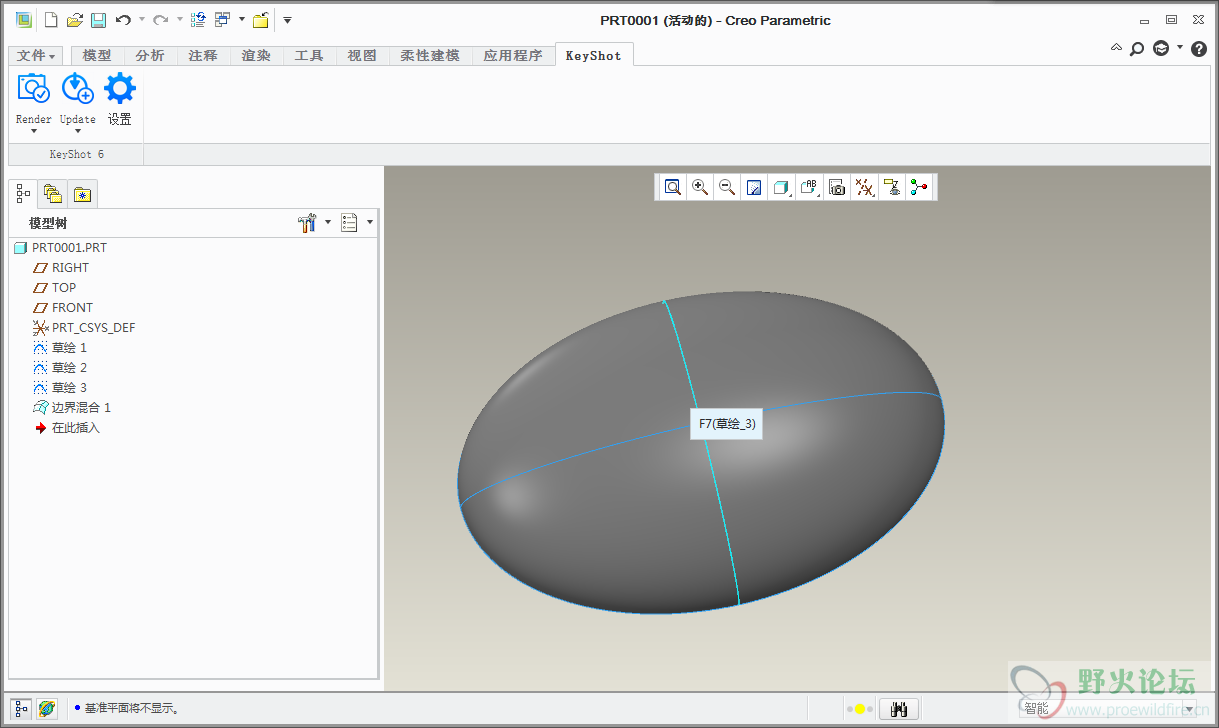Click the Regenerate model icon

point(198,20)
